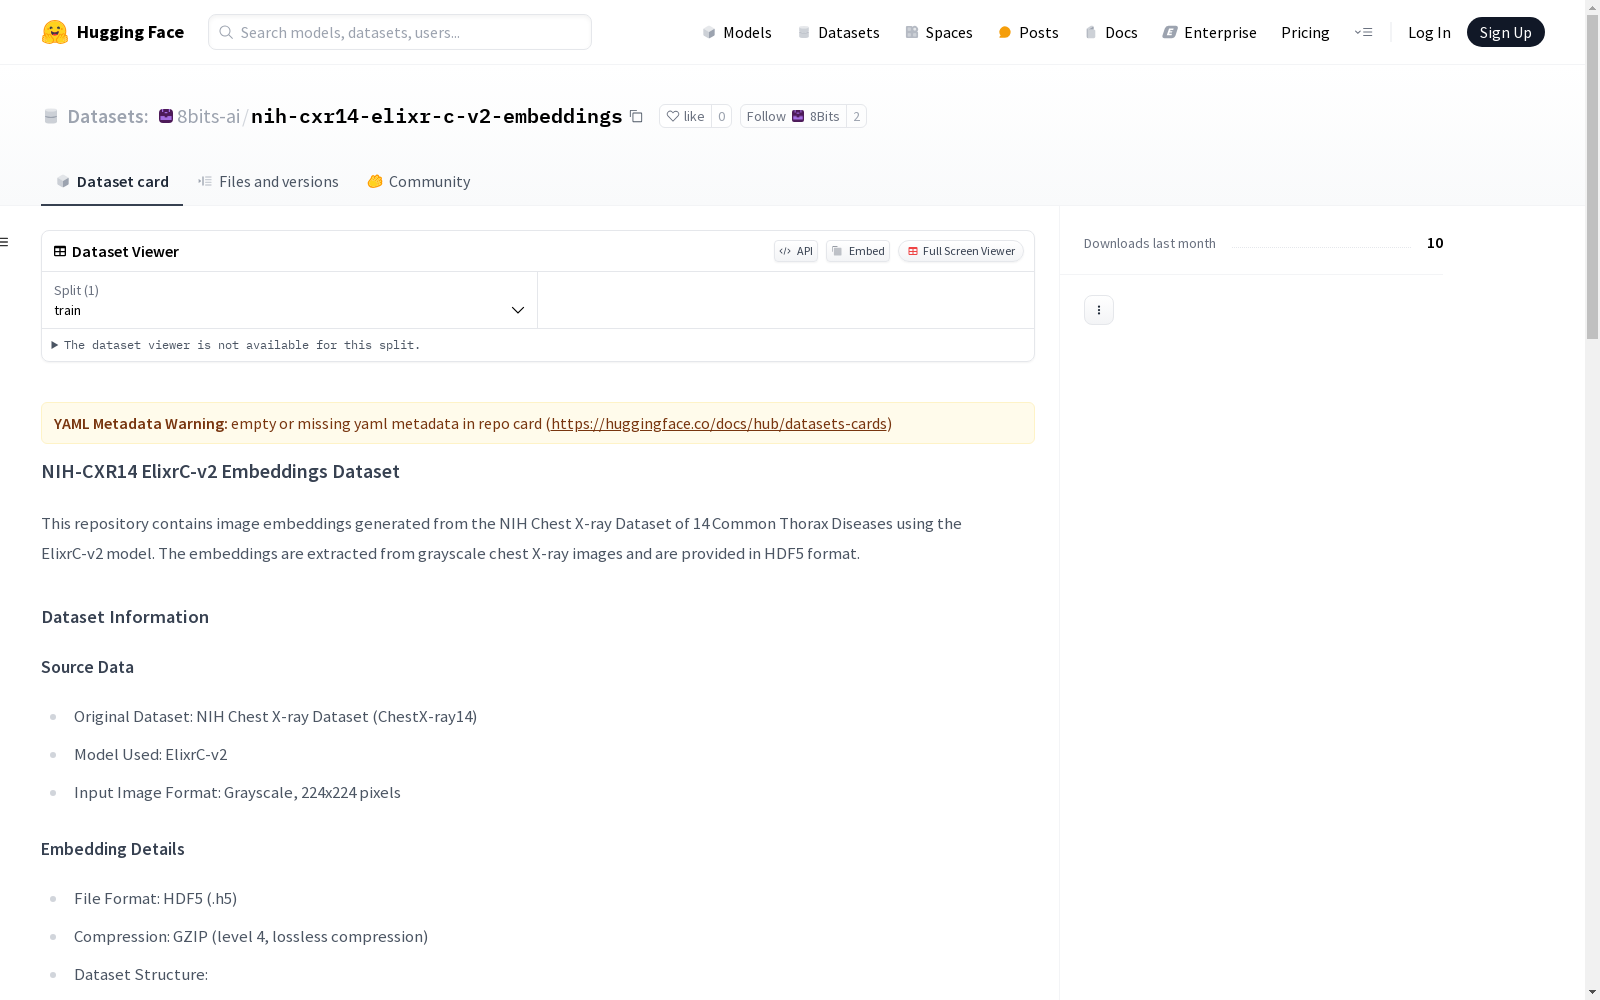Go to Datasets in the top navigation
This screenshot has width=1600, height=1000.
point(838,32)
